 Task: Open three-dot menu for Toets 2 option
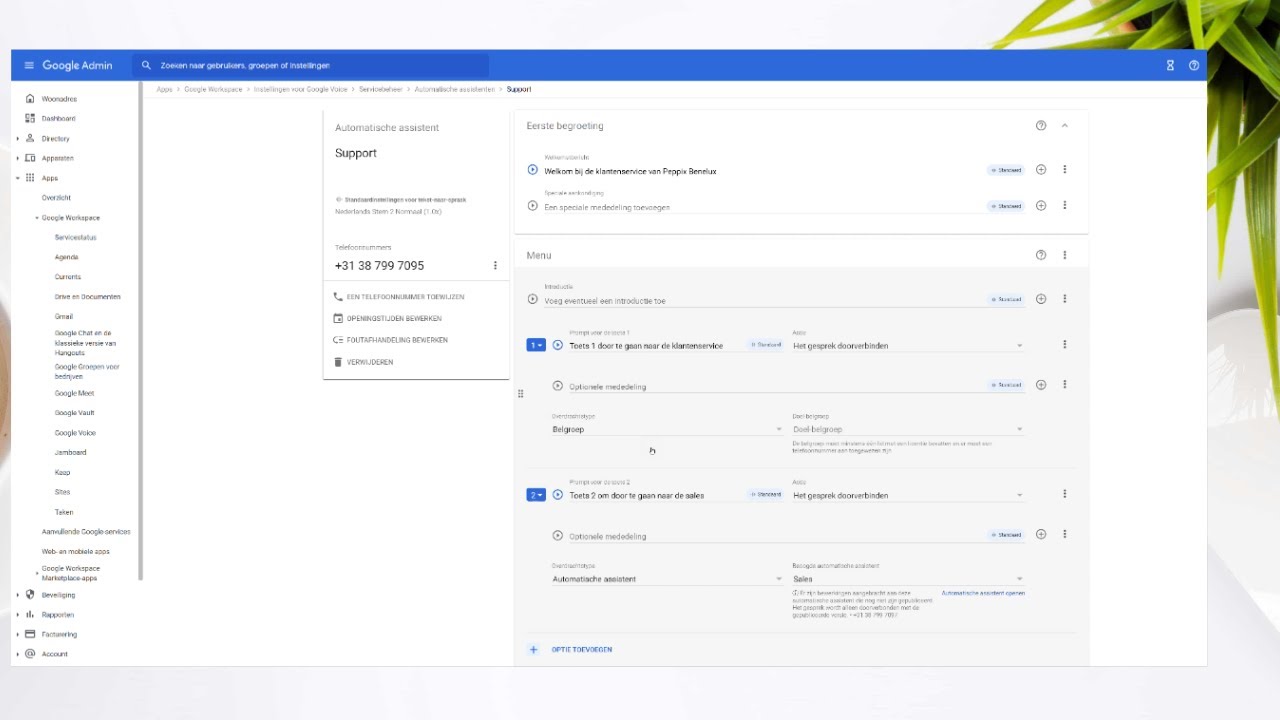[x=1065, y=494]
